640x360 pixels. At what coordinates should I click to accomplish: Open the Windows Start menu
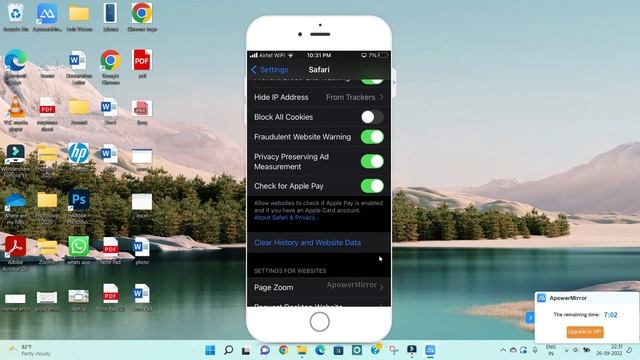[x=210, y=350]
